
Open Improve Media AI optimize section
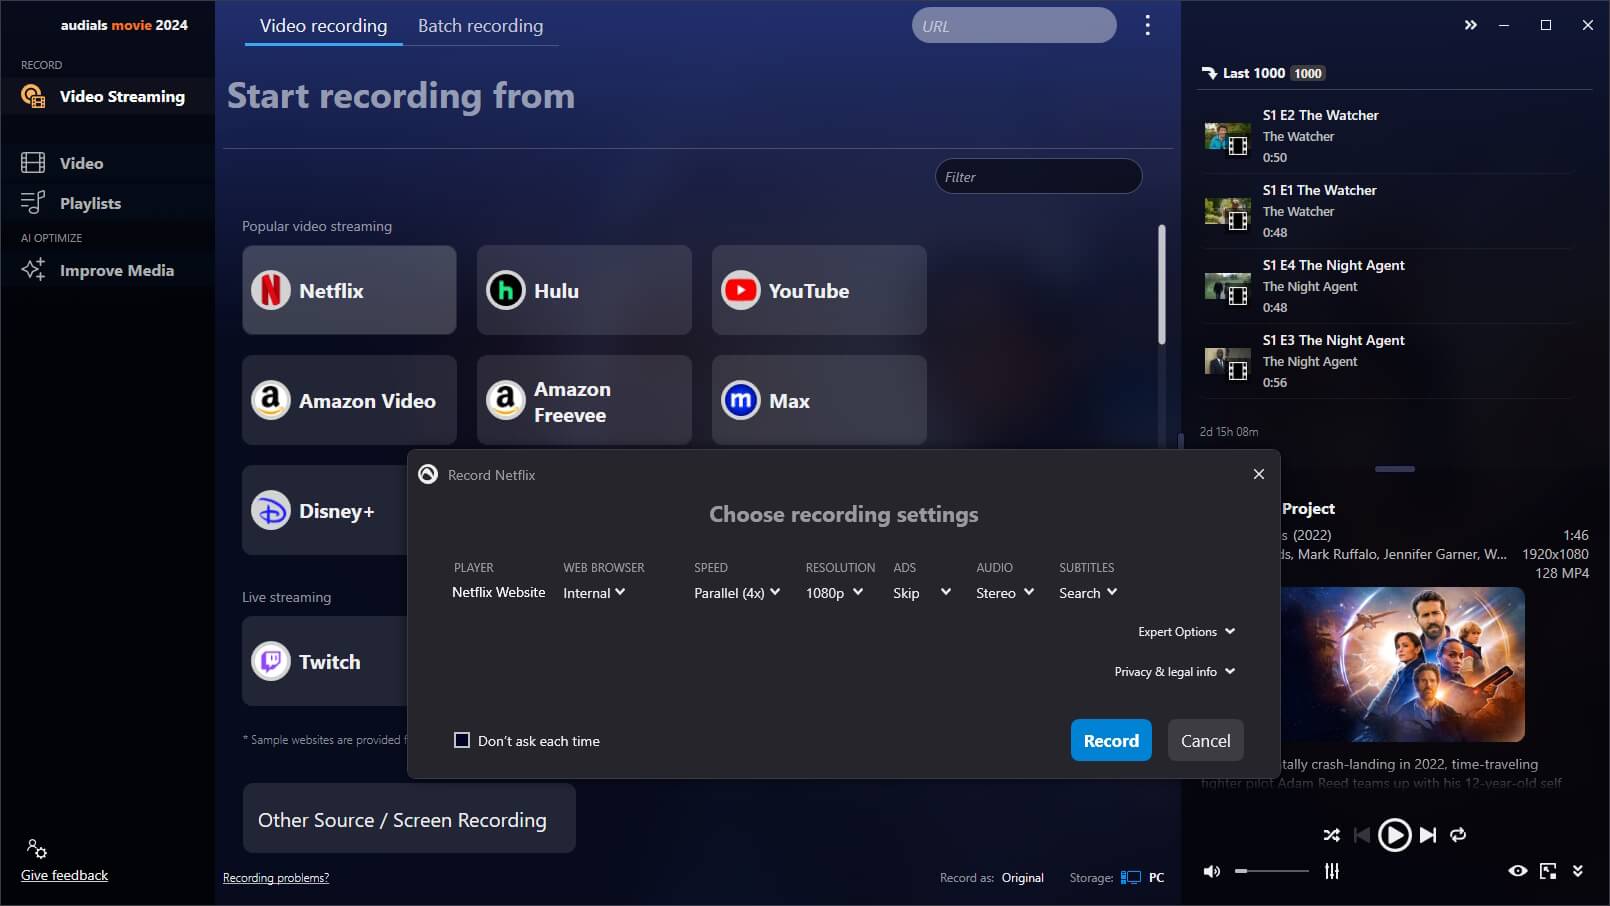point(107,270)
